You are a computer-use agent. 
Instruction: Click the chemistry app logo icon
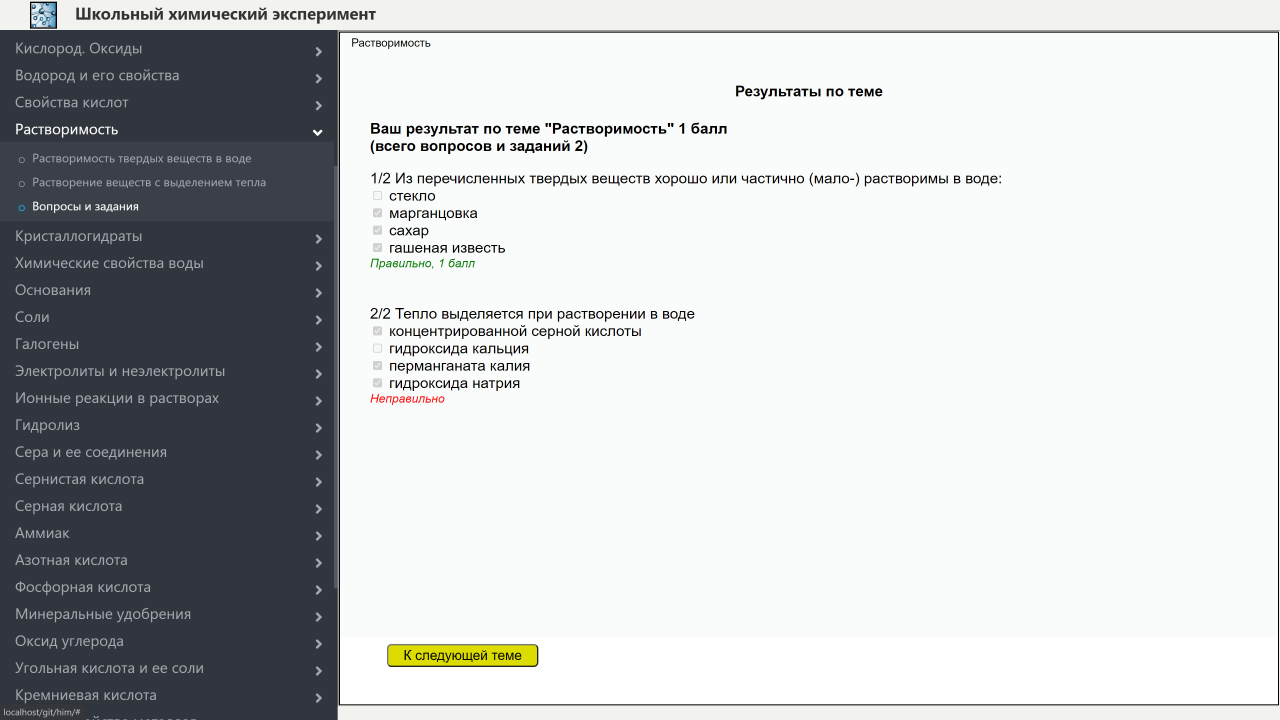pos(43,15)
